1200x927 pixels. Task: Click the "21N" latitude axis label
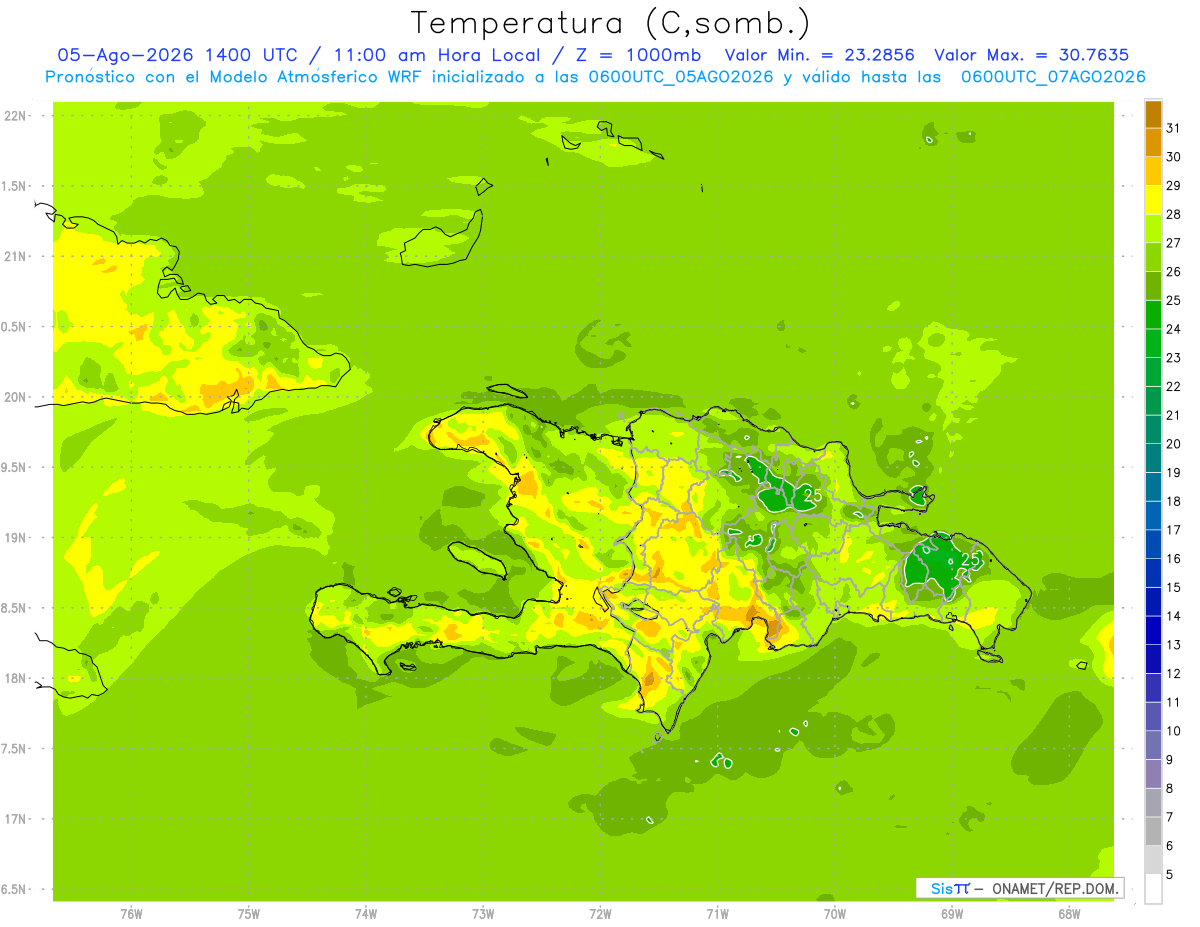coord(16,256)
